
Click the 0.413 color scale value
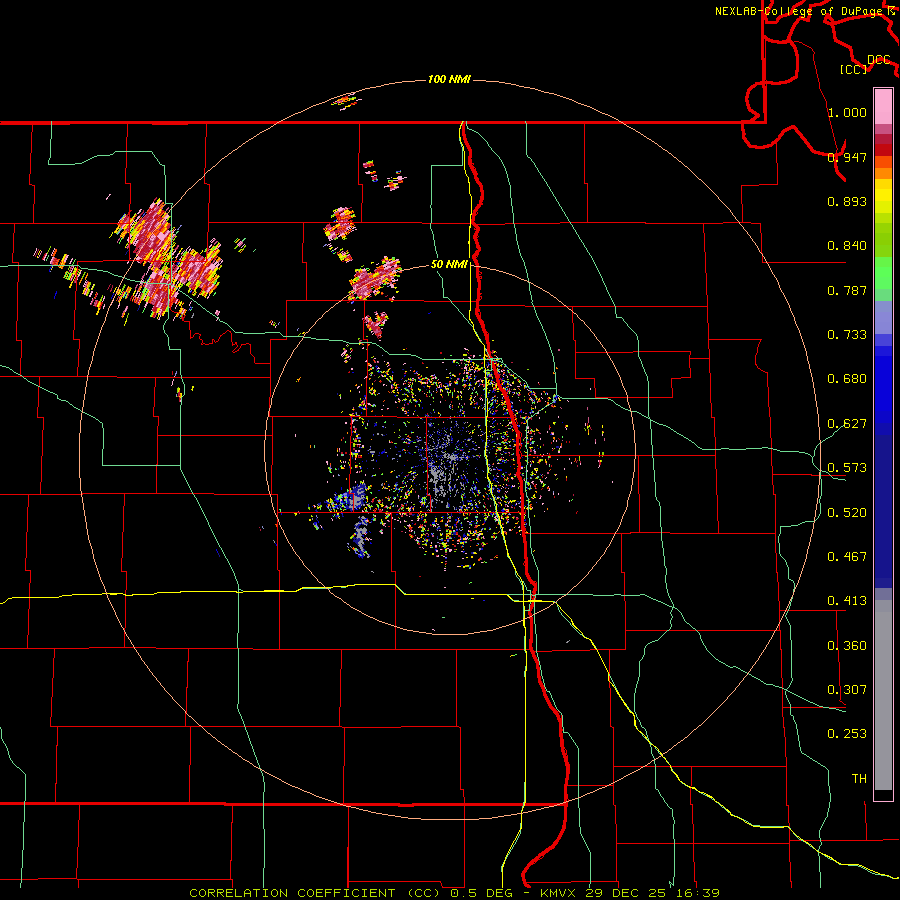pos(847,601)
